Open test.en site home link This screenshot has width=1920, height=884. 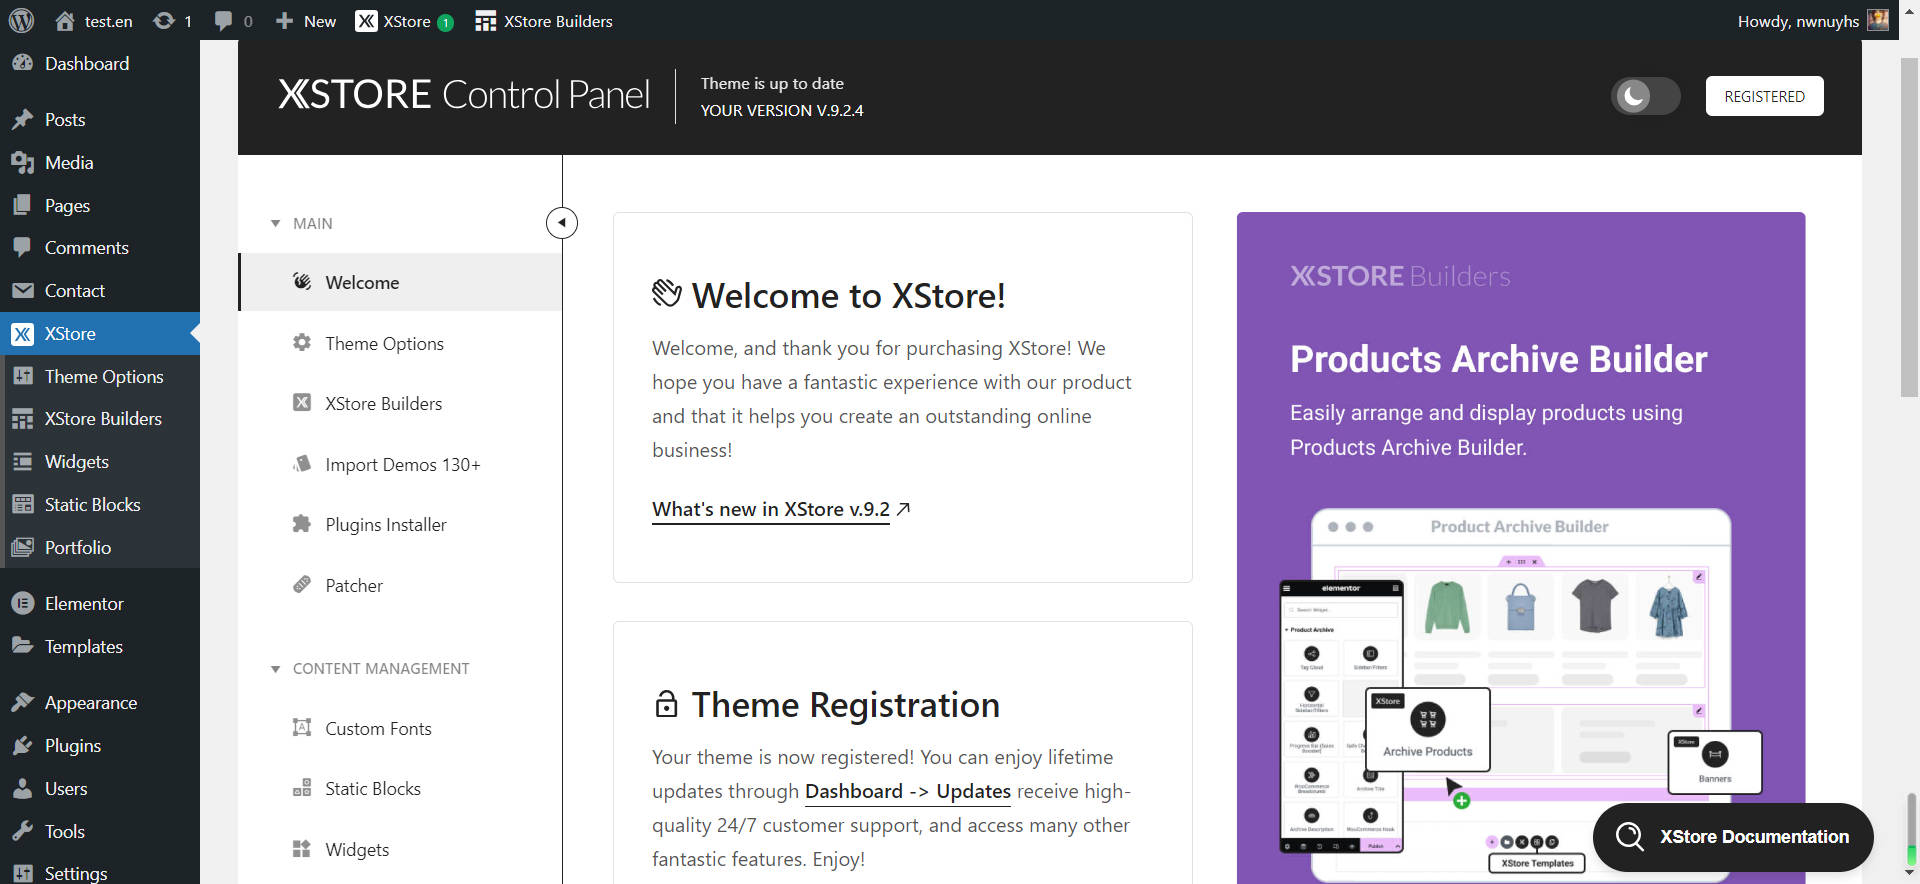pos(94,21)
